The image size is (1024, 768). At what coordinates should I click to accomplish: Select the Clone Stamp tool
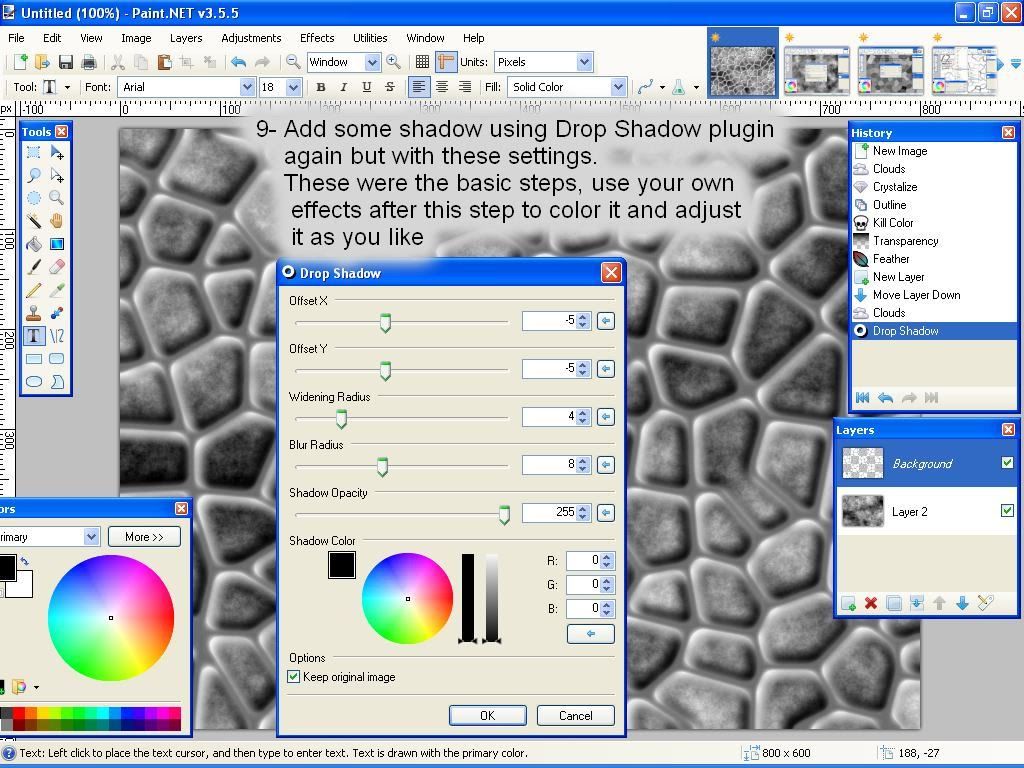click(x=33, y=313)
